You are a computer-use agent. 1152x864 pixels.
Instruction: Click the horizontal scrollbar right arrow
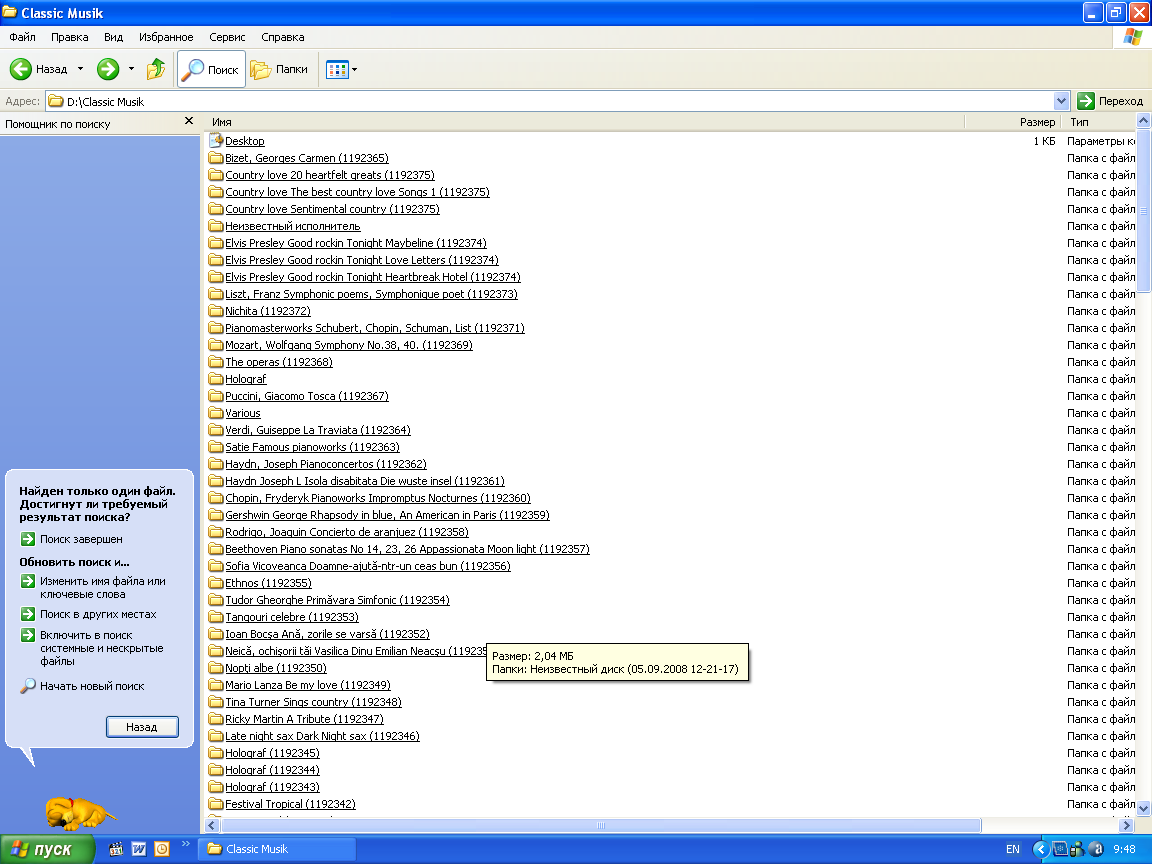(1126, 825)
